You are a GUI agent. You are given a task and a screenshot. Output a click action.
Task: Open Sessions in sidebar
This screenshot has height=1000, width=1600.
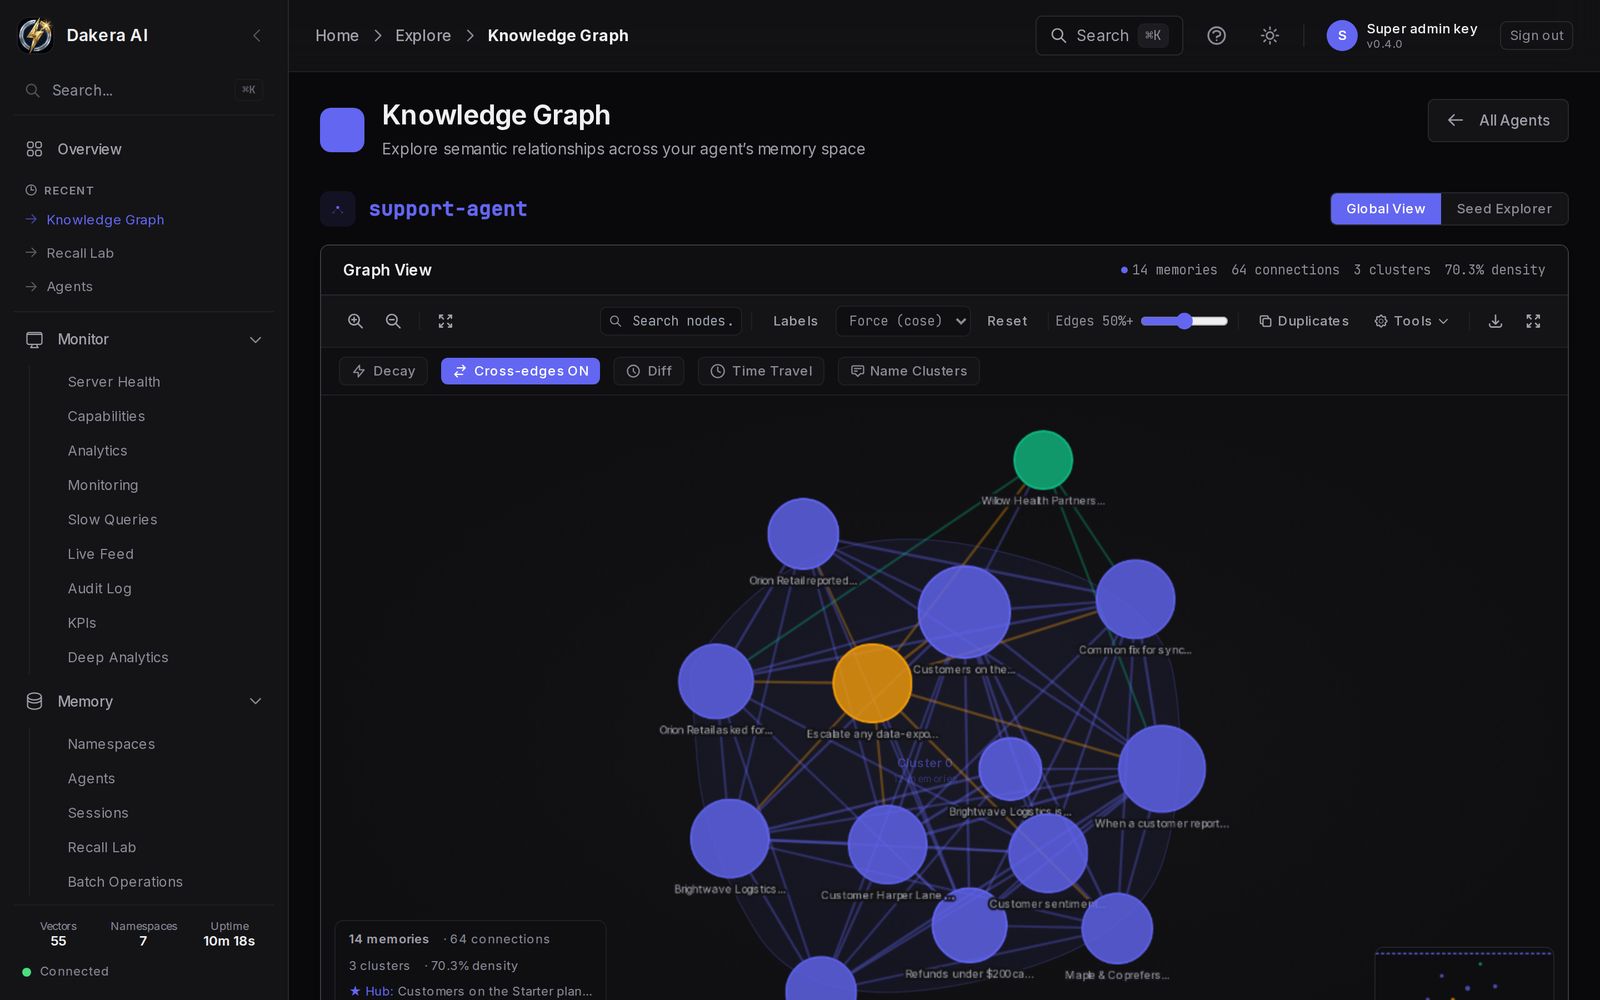[x=98, y=813]
